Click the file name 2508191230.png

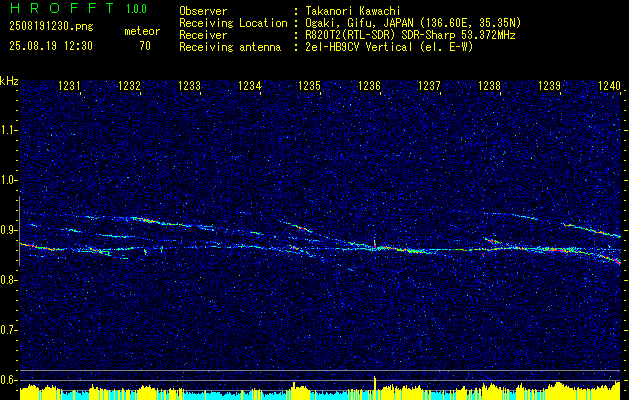tap(51, 27)
